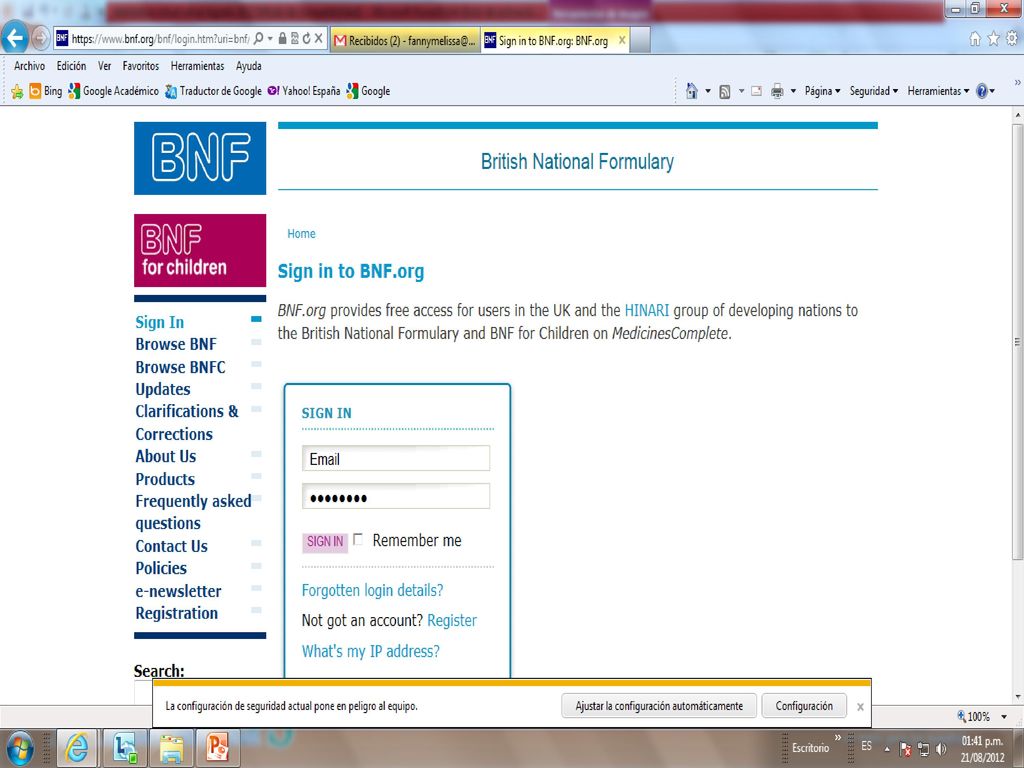Click the blue Help question mark icon
This screenshot has height=768, width=1024.
pos(982,91)
